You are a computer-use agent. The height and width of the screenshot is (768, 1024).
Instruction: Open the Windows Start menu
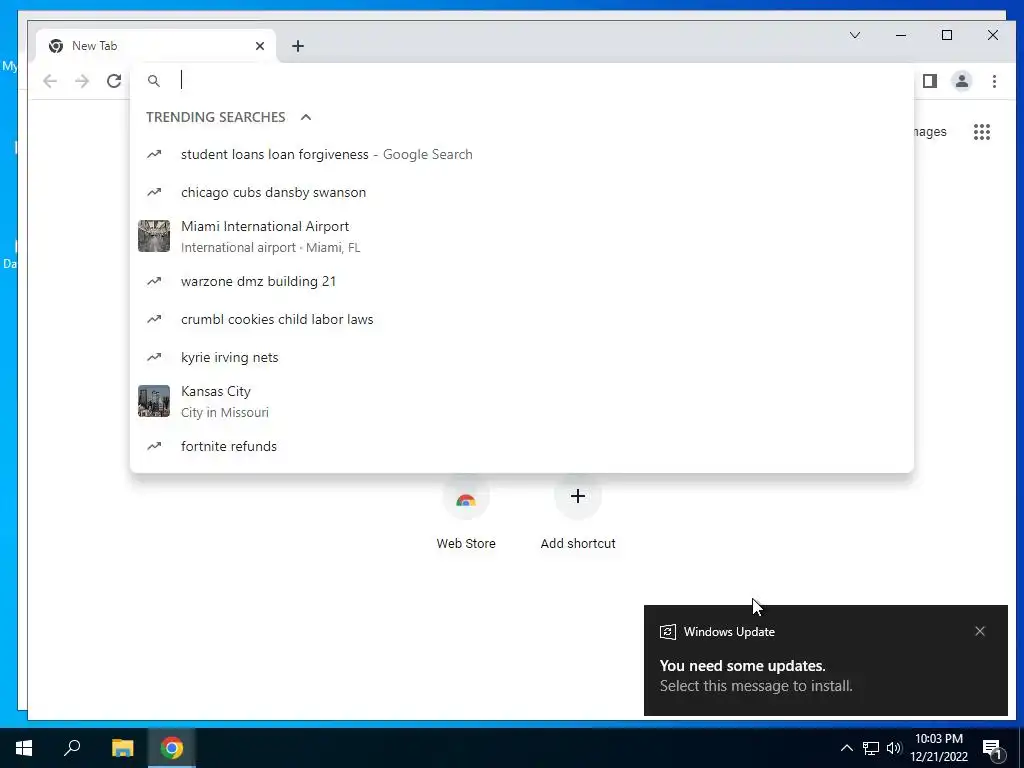coord(24,748)
